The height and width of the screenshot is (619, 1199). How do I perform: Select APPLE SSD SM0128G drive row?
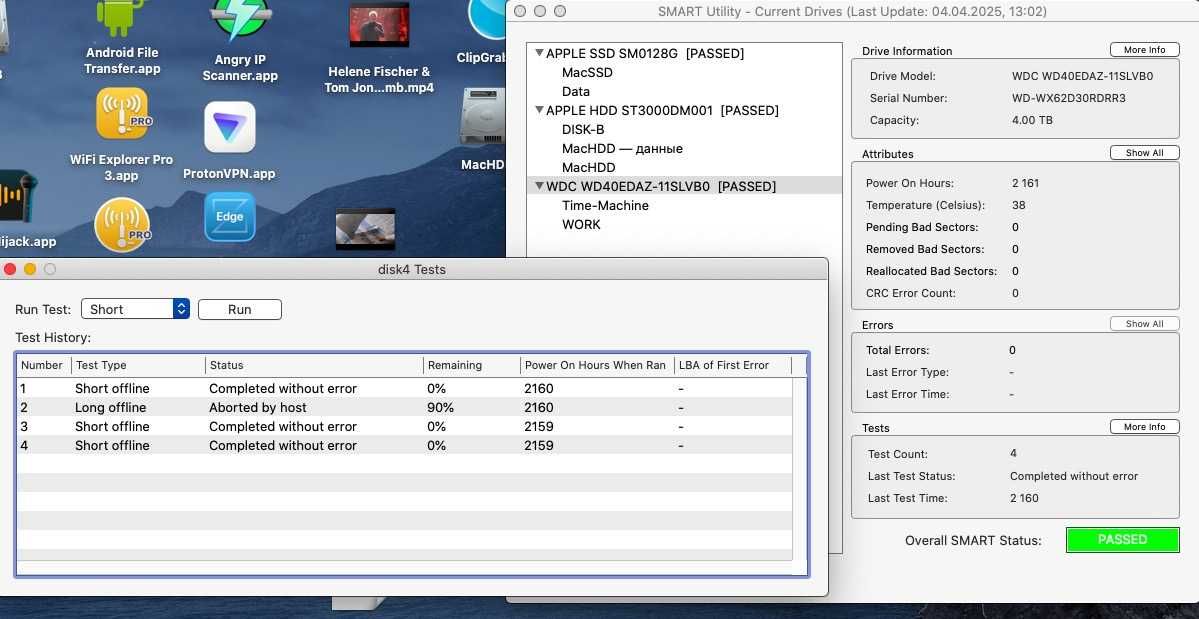tap(684, 53)
